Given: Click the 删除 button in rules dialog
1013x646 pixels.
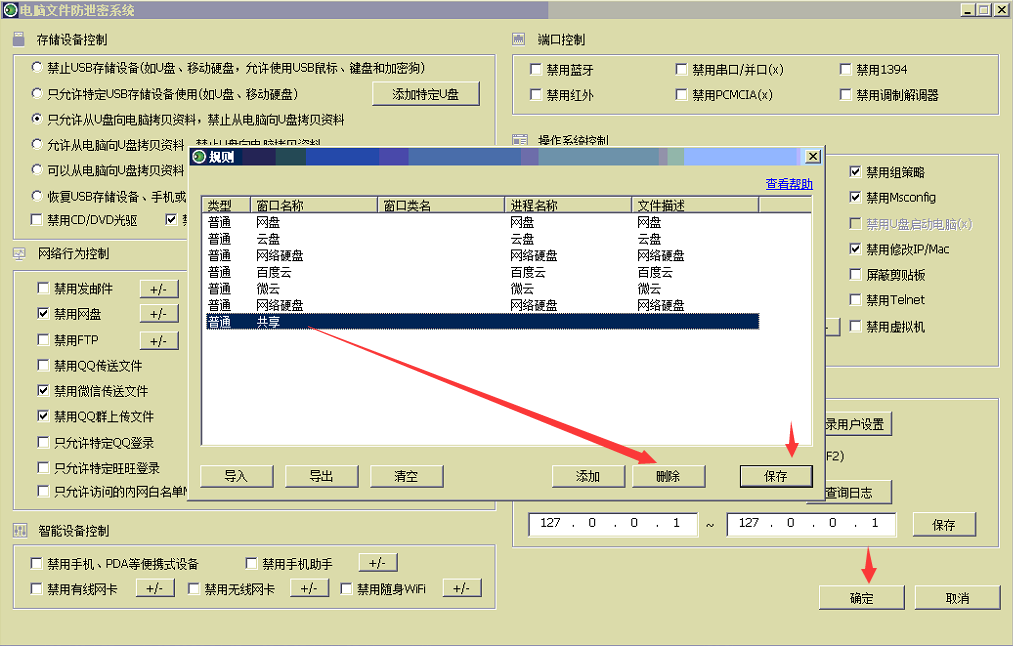Looking at the screenshot, I should [668, 476].
